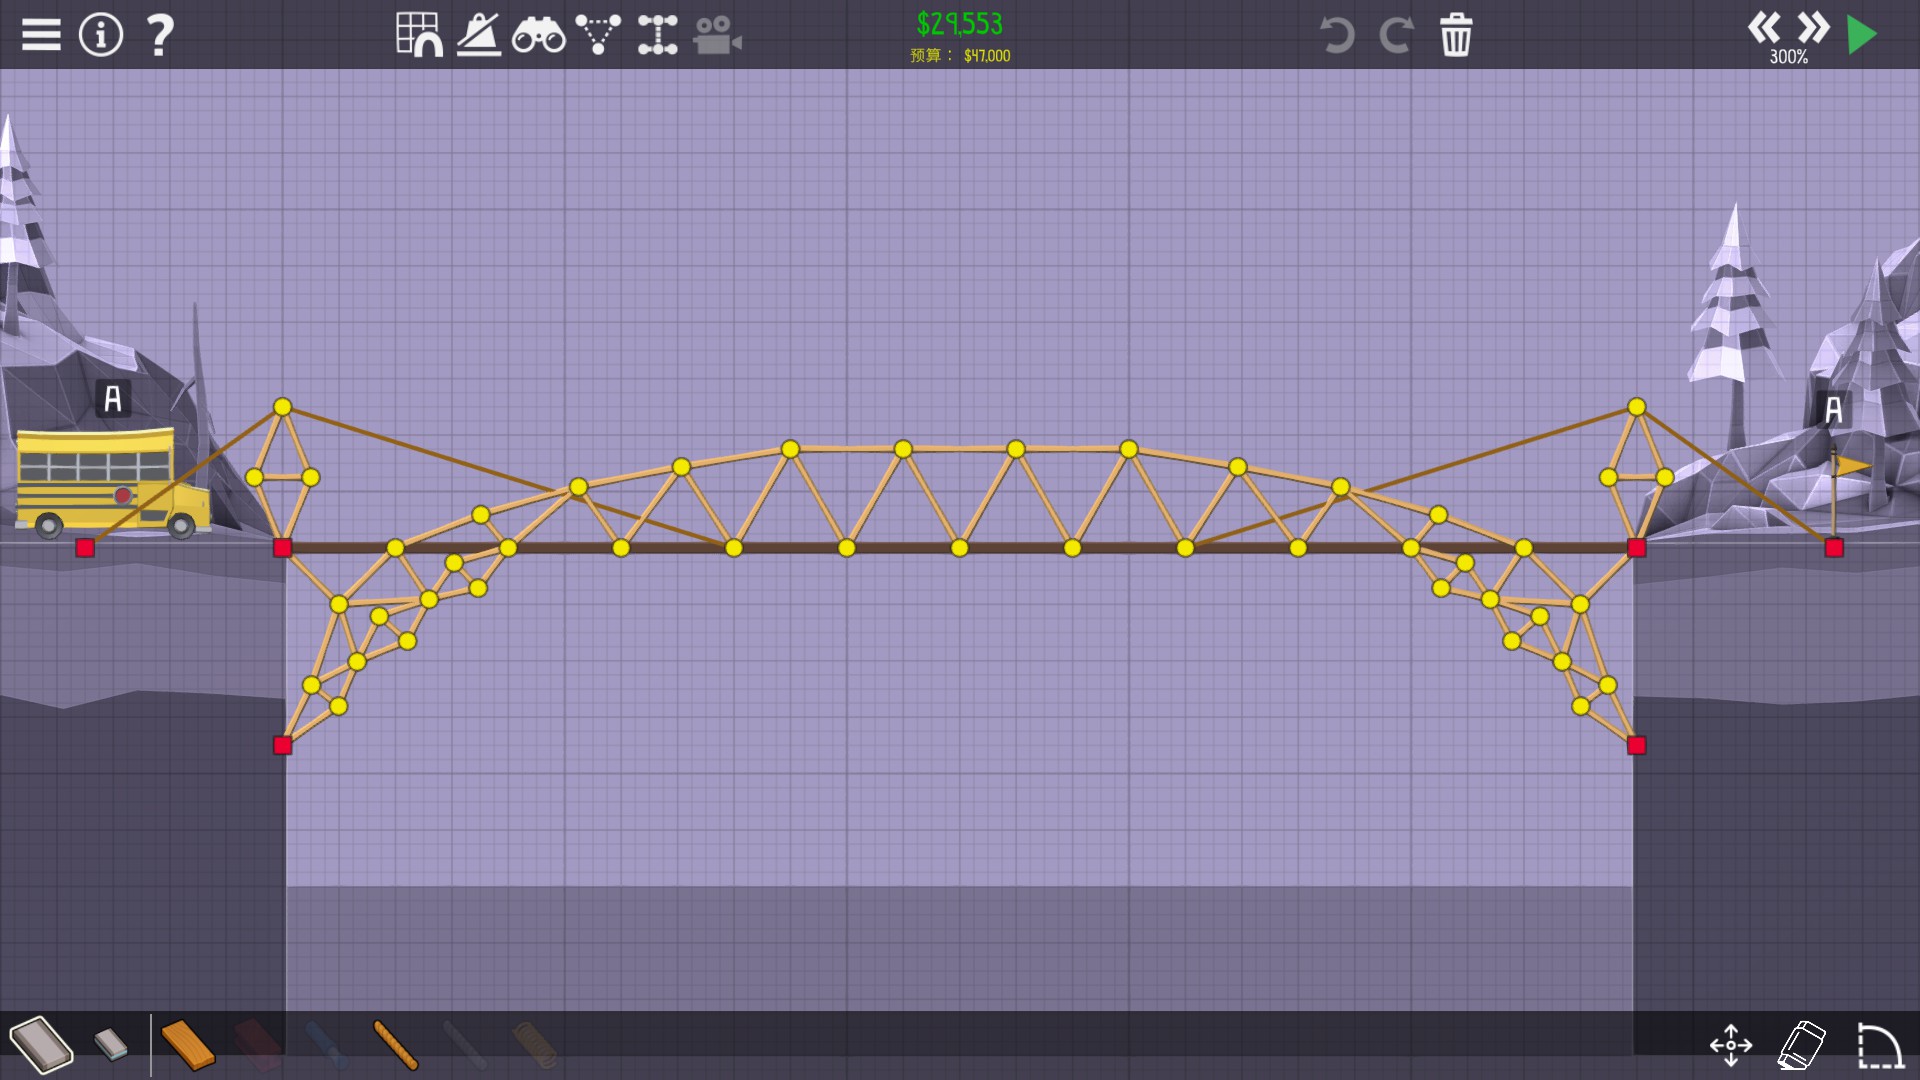1920x1080 pixels.
Task: Click the binoculars view icon
Action: 538,36
